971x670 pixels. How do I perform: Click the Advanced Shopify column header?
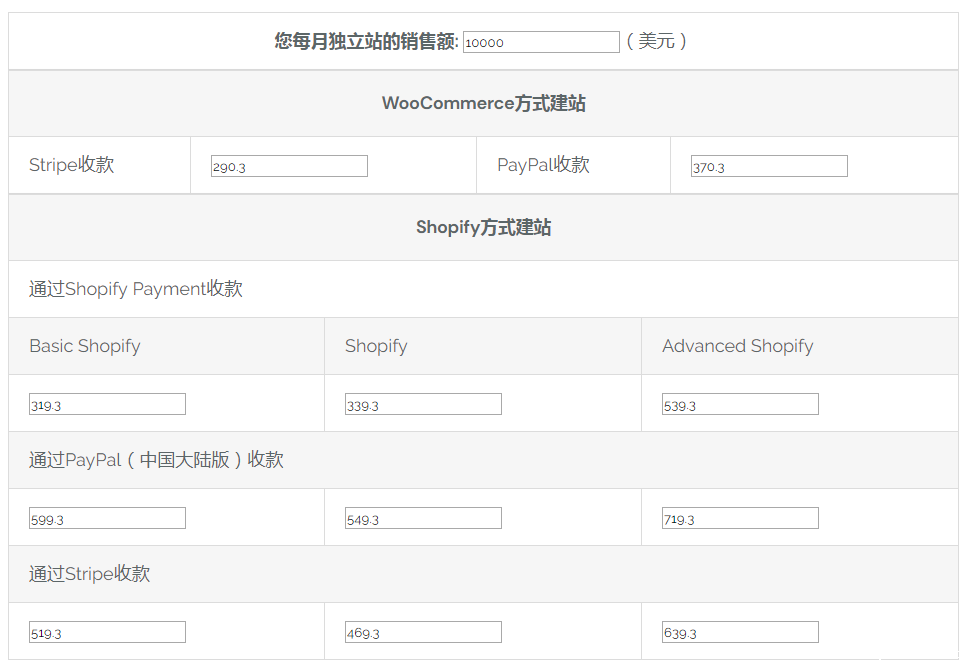click(737, 345)
